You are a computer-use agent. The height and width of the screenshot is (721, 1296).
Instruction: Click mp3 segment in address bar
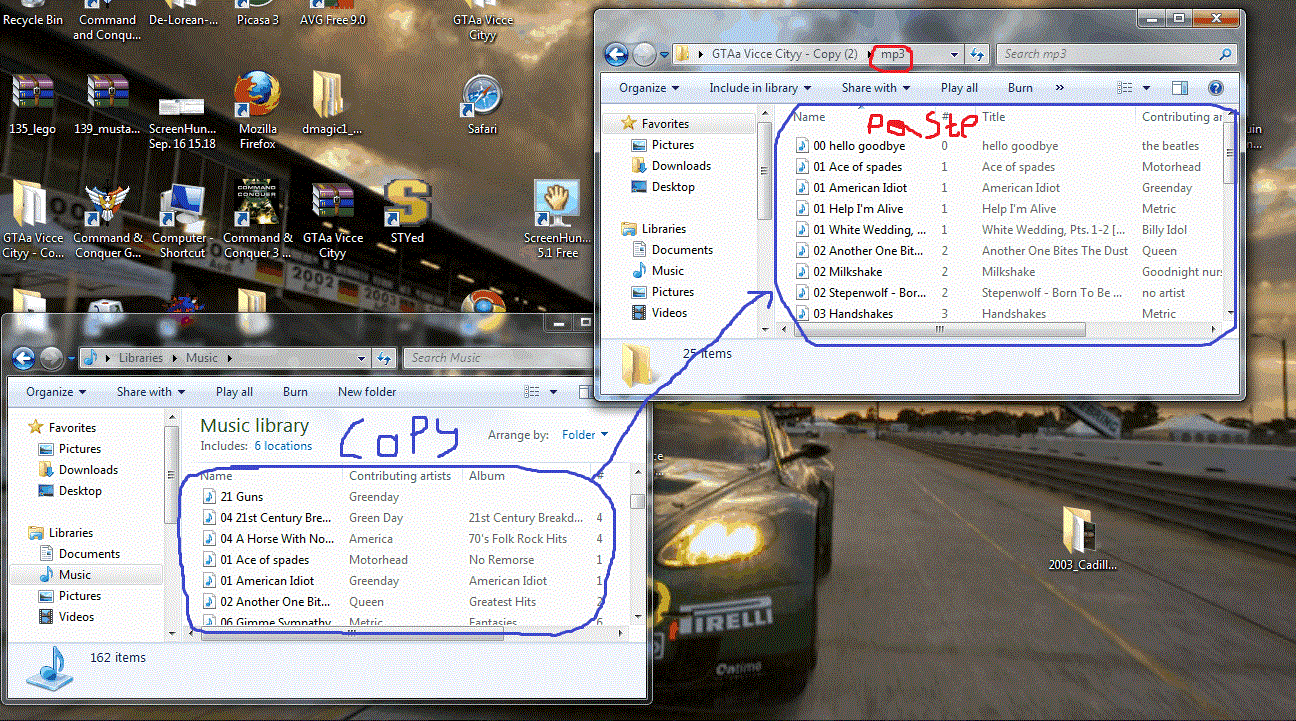pyautogui.click(x=892, y=54)
